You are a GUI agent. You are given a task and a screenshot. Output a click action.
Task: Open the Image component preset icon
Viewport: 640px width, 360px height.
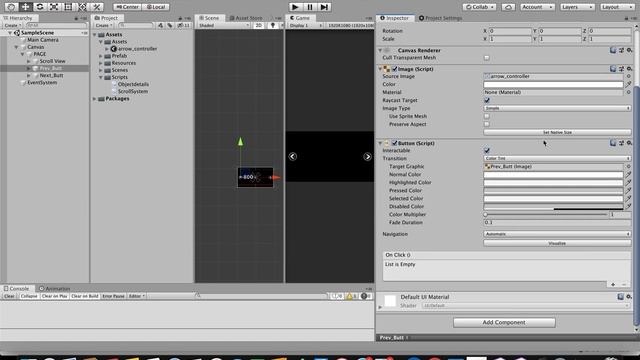pyautogui.click(x=621, y=69)
